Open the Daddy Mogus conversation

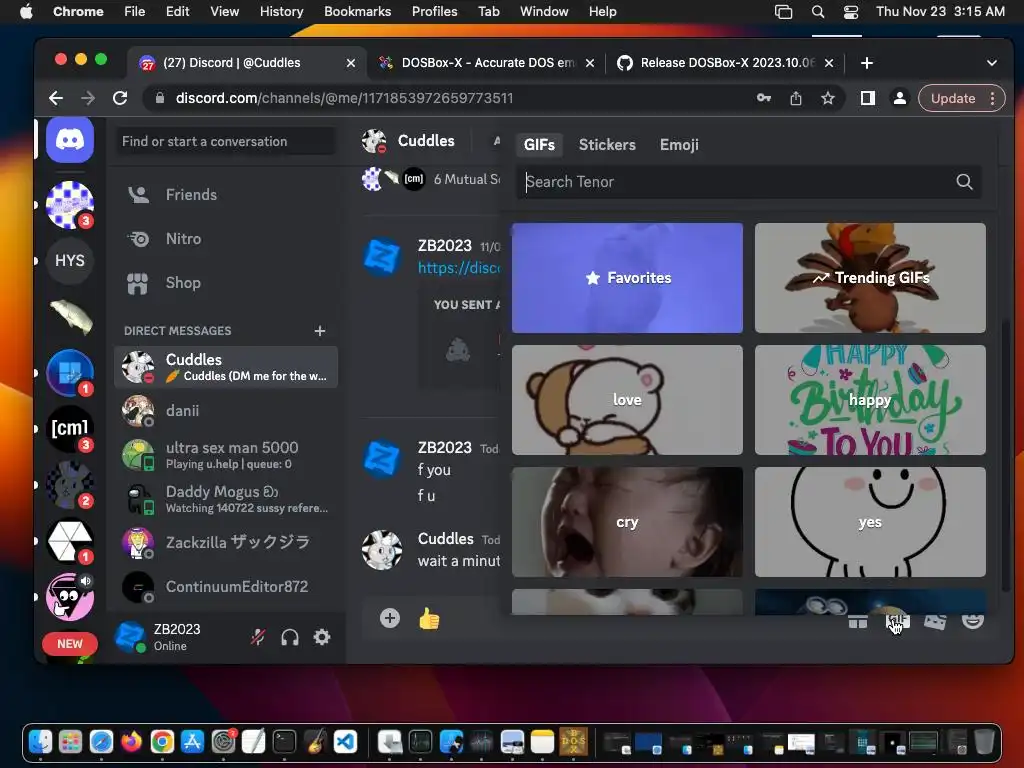point(226,499)
